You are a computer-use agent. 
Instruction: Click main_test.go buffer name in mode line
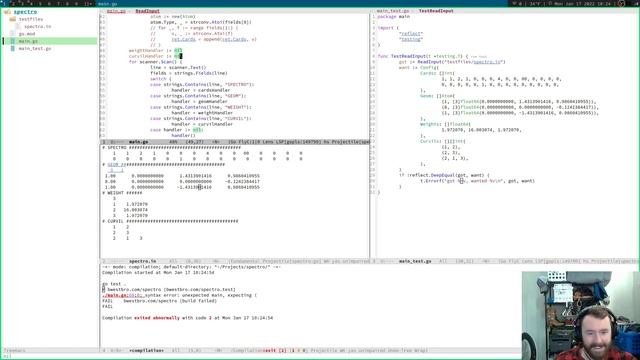415,261
